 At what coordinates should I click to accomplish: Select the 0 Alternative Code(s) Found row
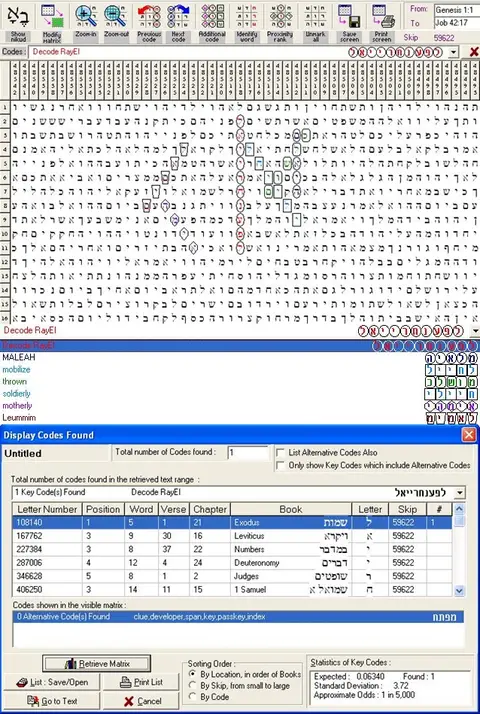click(x=238, y=617)
